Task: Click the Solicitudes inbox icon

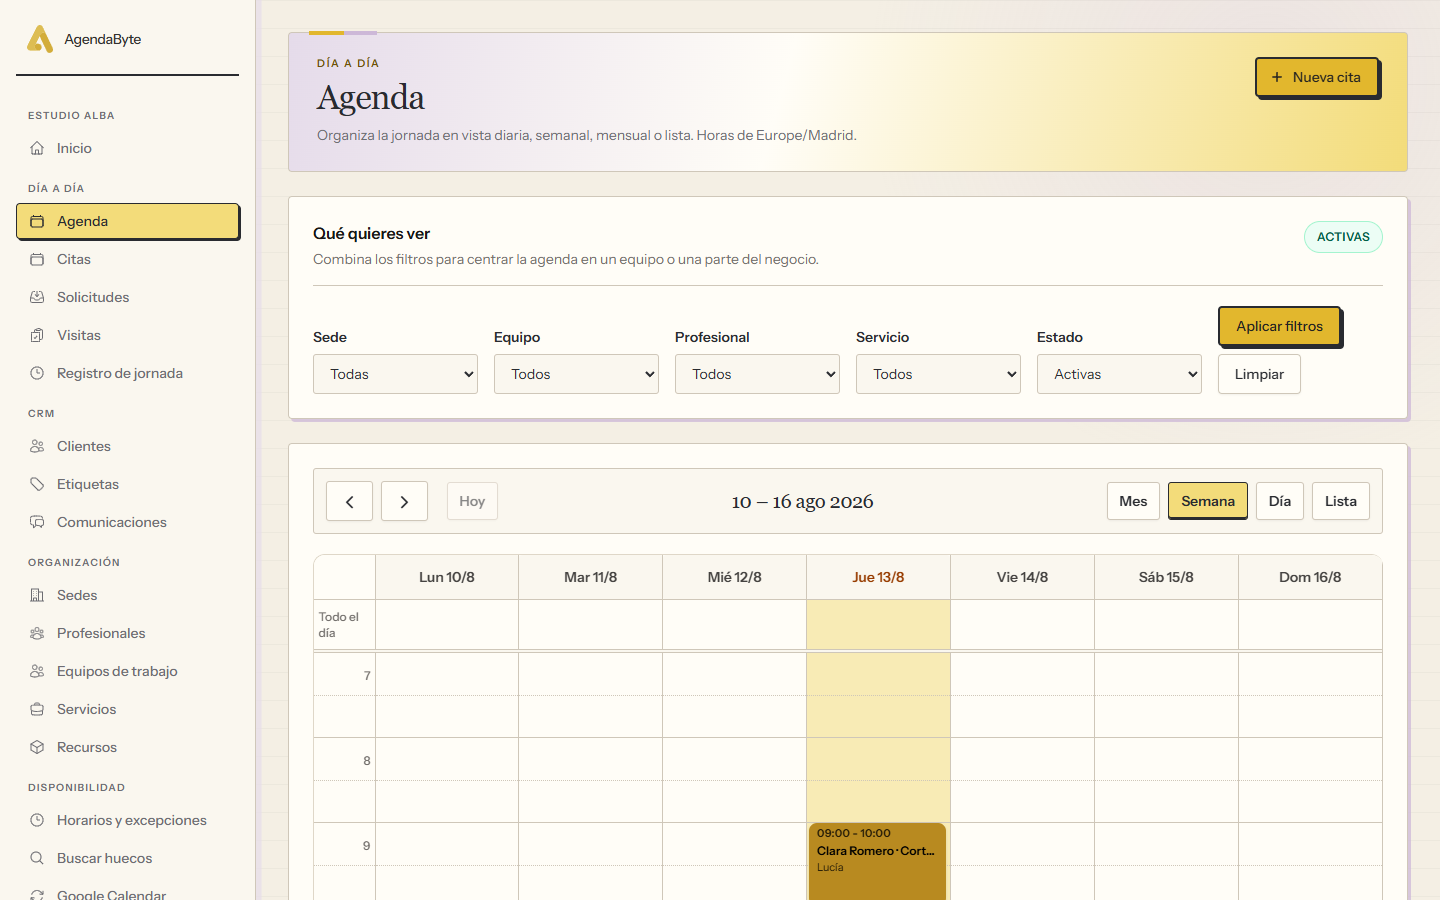Action: (37, 297)
